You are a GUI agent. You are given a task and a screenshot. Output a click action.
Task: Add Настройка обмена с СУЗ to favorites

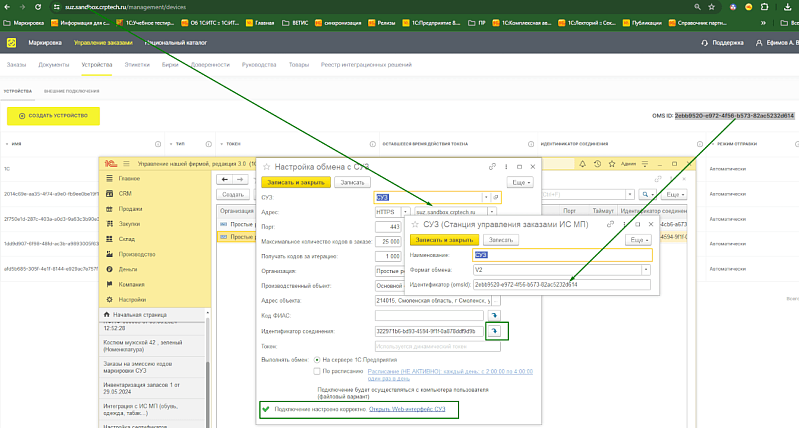pos(266,167)
